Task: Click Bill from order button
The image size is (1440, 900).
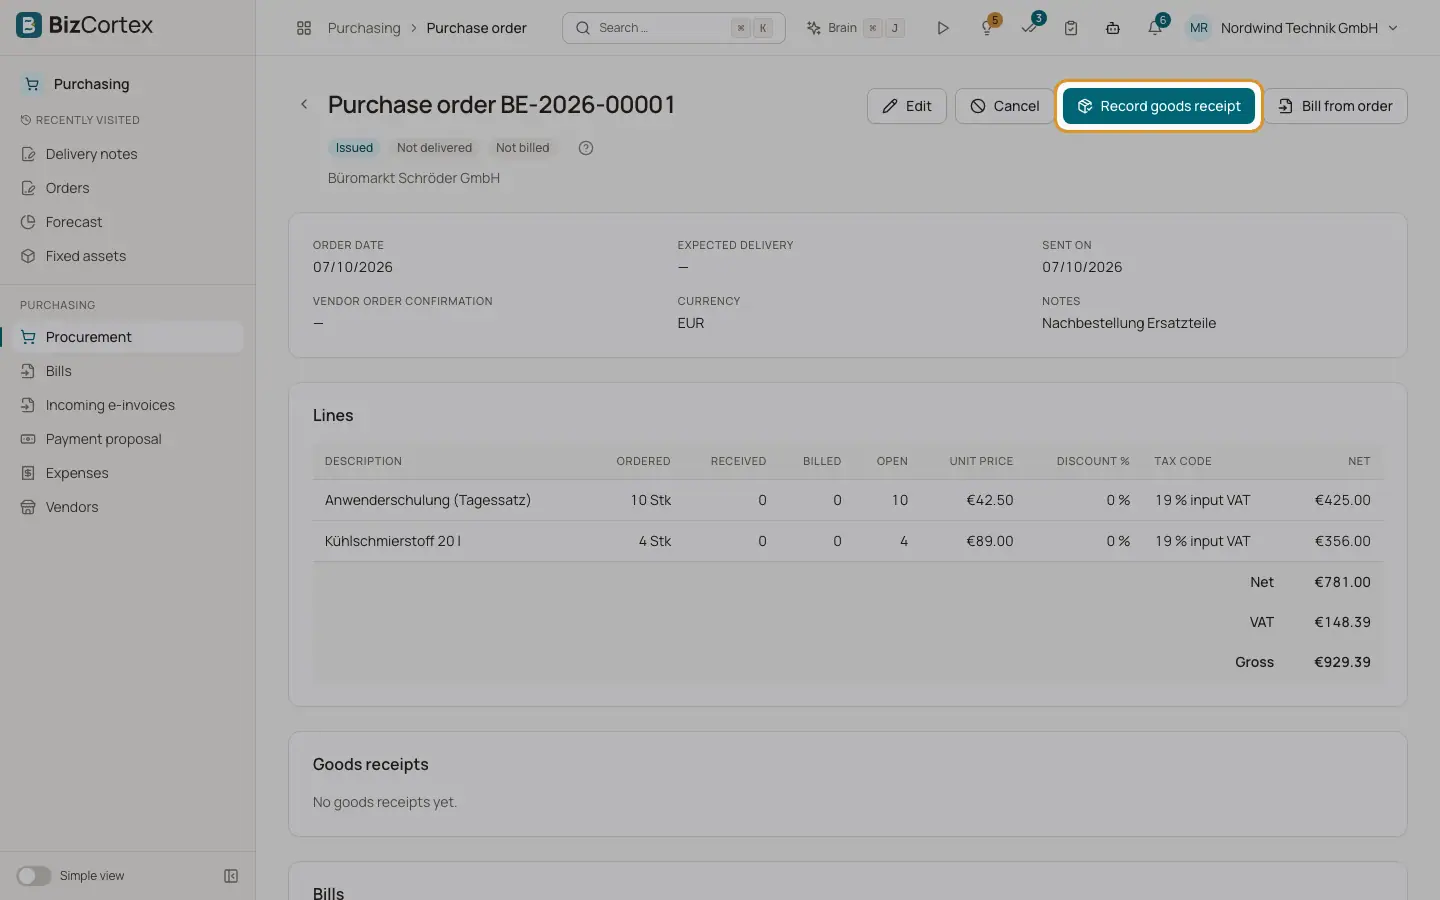Action: [x=1336, y=106]
